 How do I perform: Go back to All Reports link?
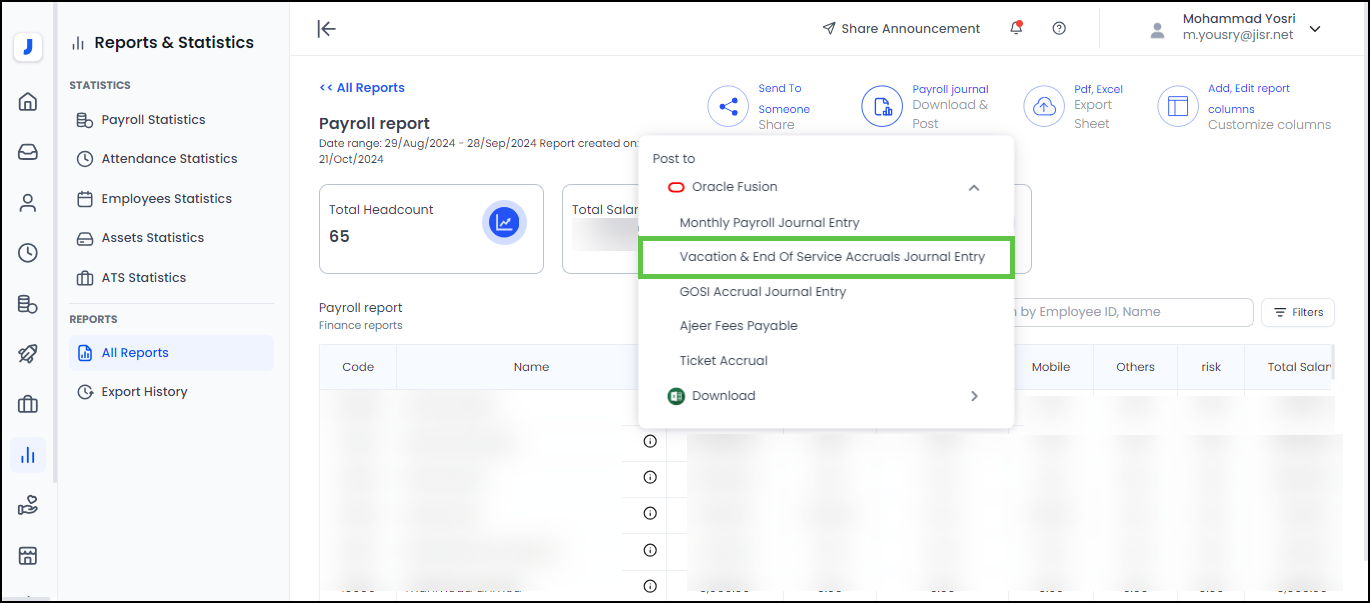(x=362, y=88)
